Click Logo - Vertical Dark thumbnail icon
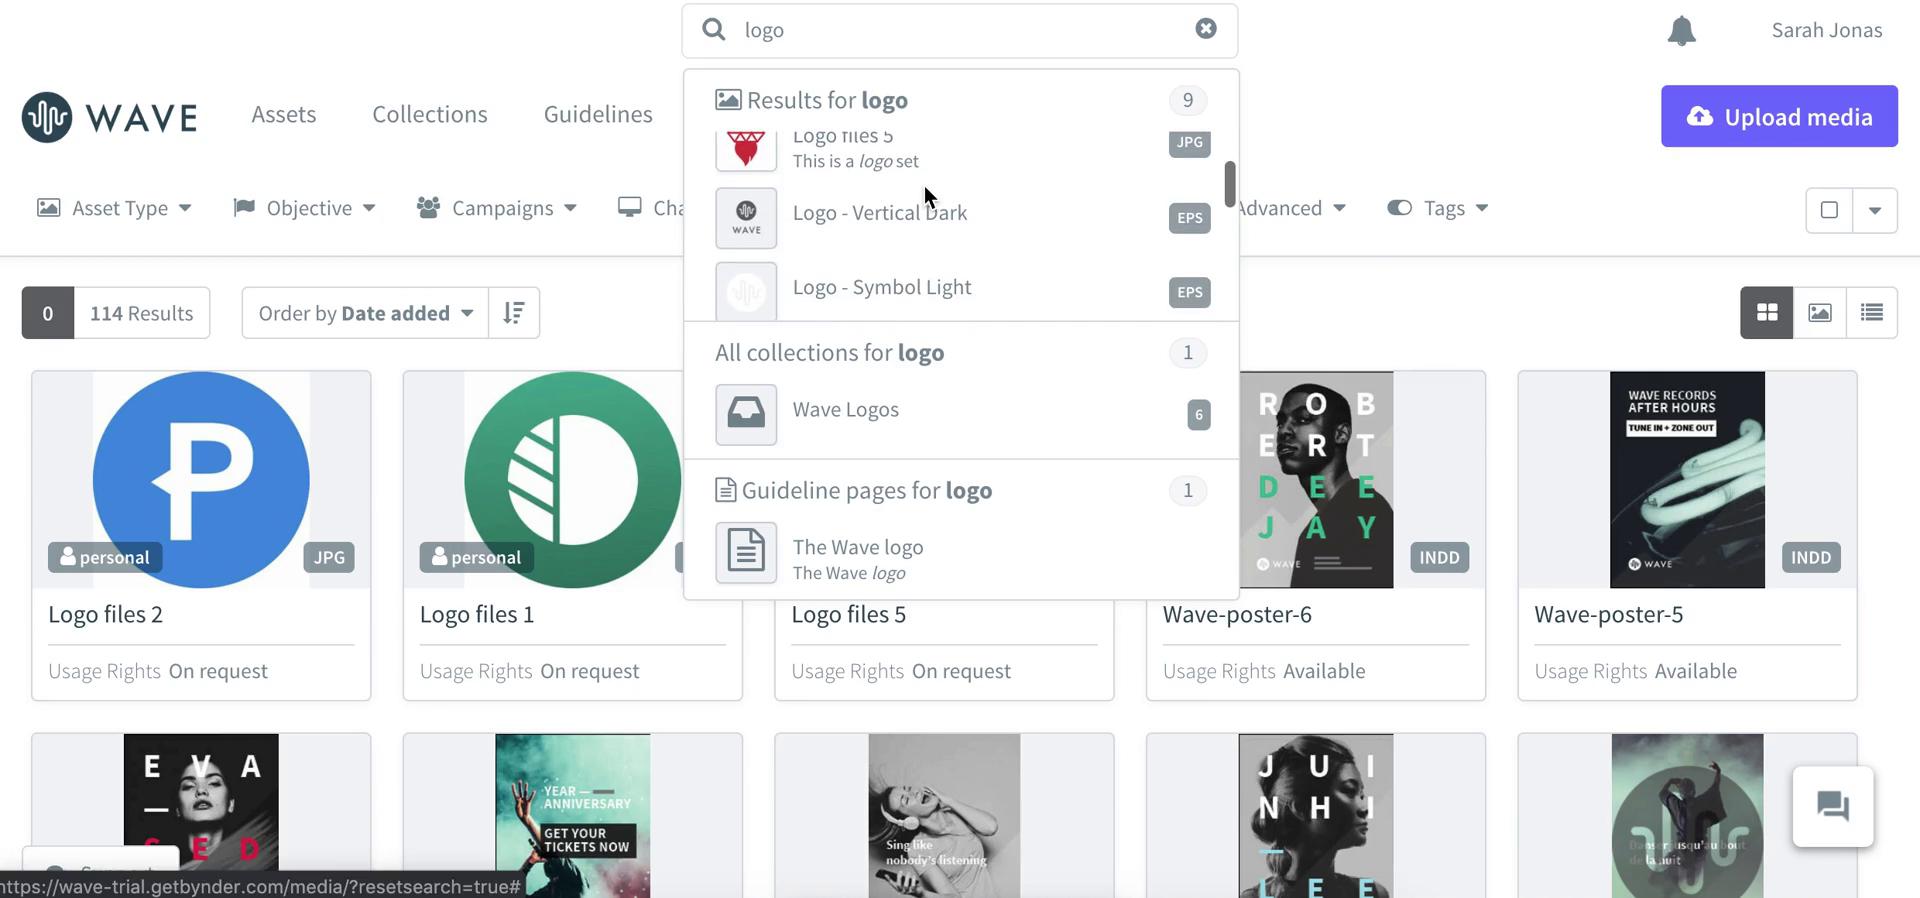Screen dimensions: 1920x898 click(746, 217)
